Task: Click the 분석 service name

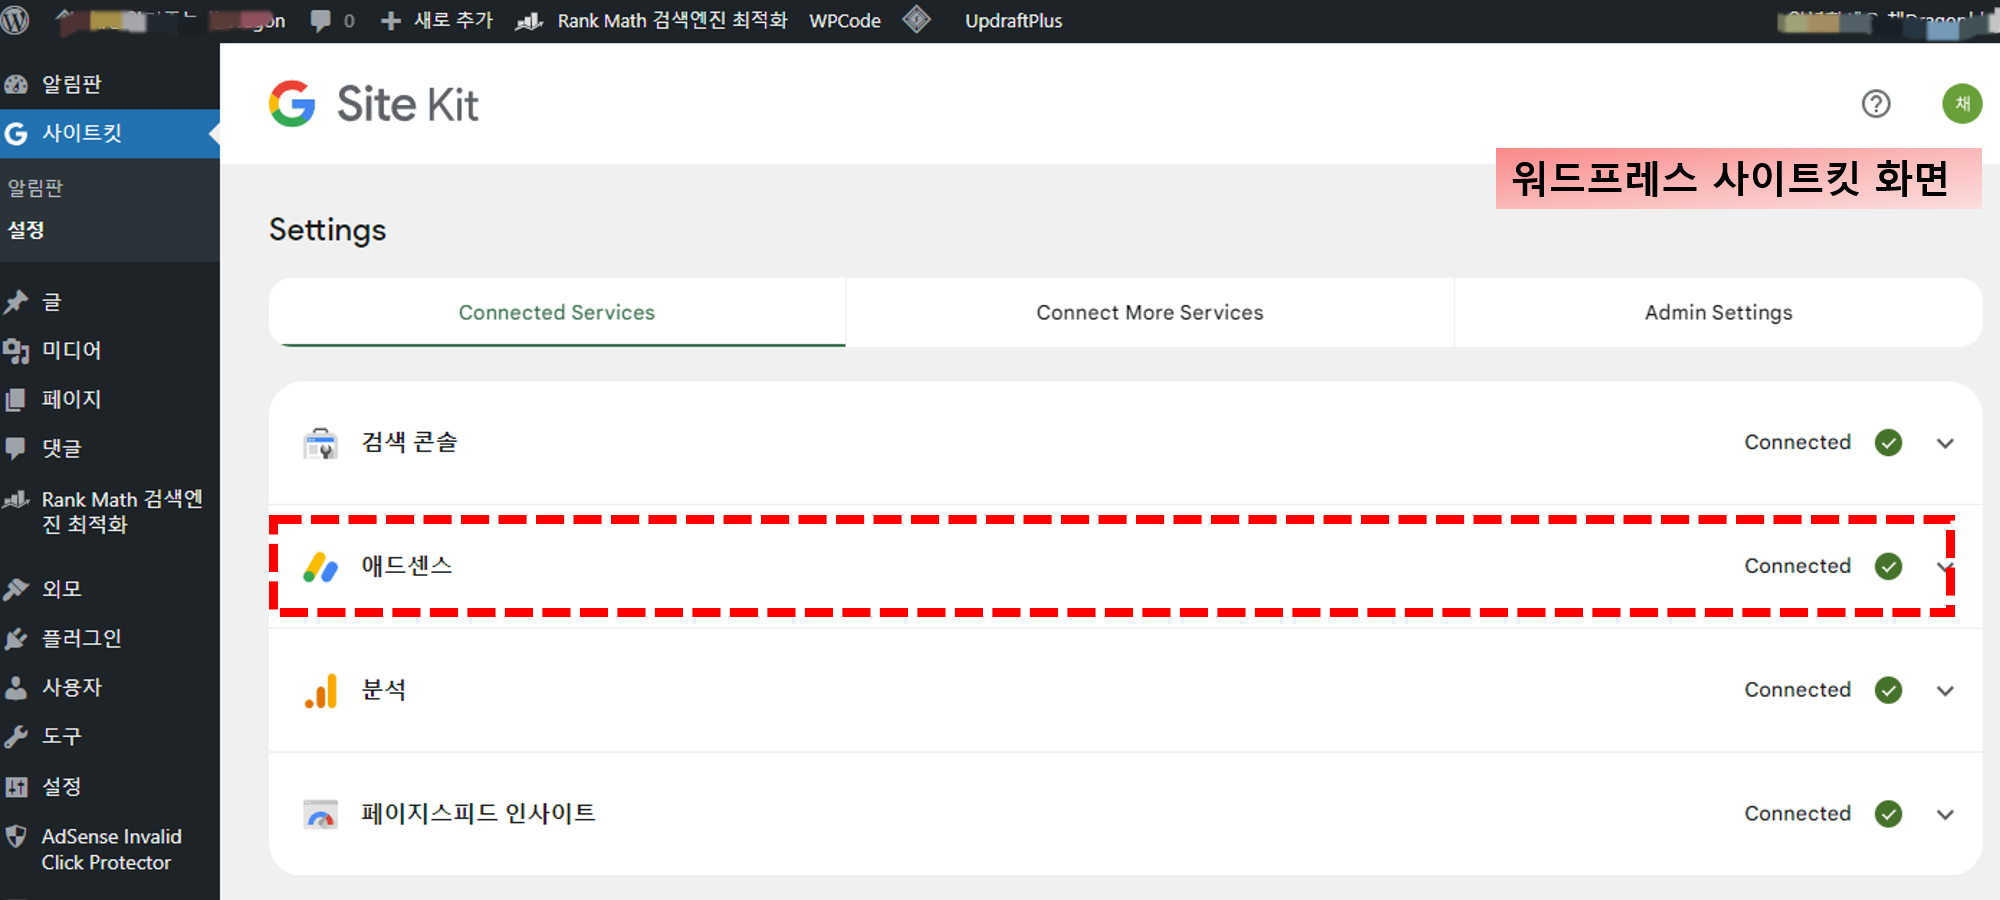Action: tap(383, 690)
